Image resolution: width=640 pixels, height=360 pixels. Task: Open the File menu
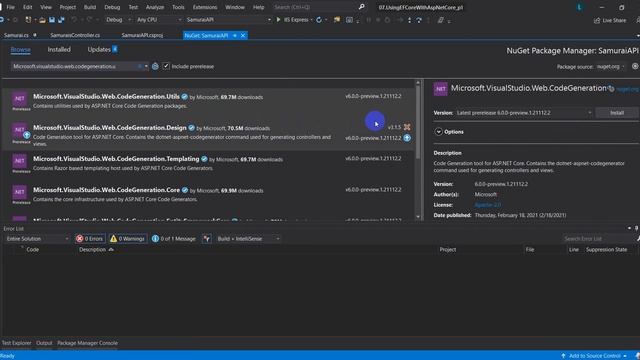[11, 7]
